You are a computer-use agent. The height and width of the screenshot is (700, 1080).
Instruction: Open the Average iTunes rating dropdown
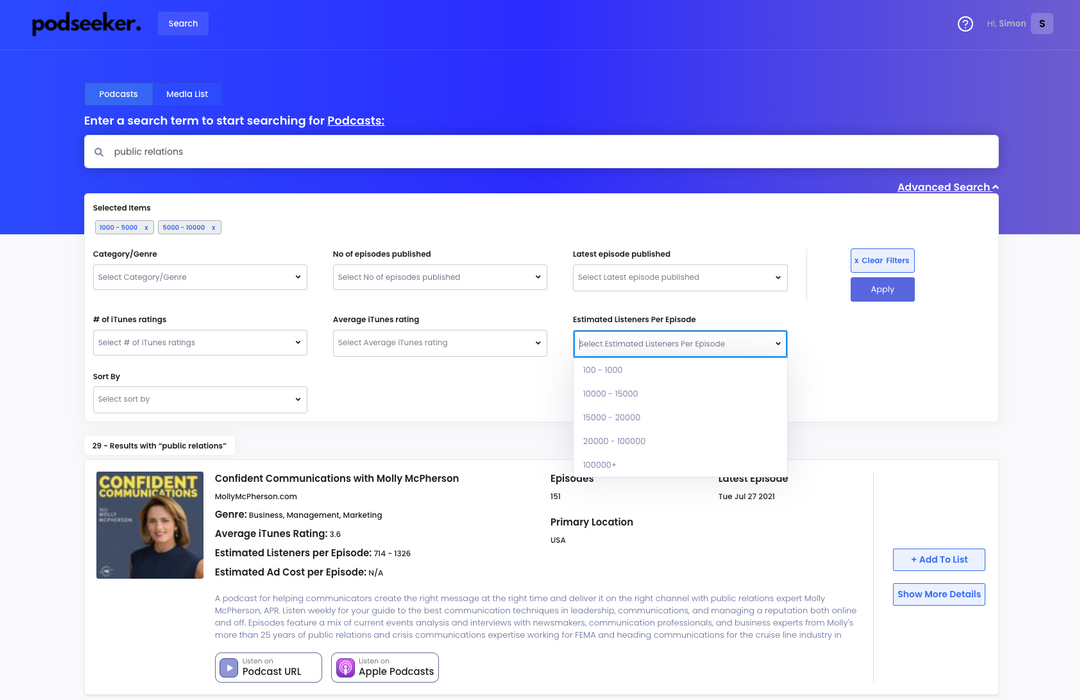(439, 342)
